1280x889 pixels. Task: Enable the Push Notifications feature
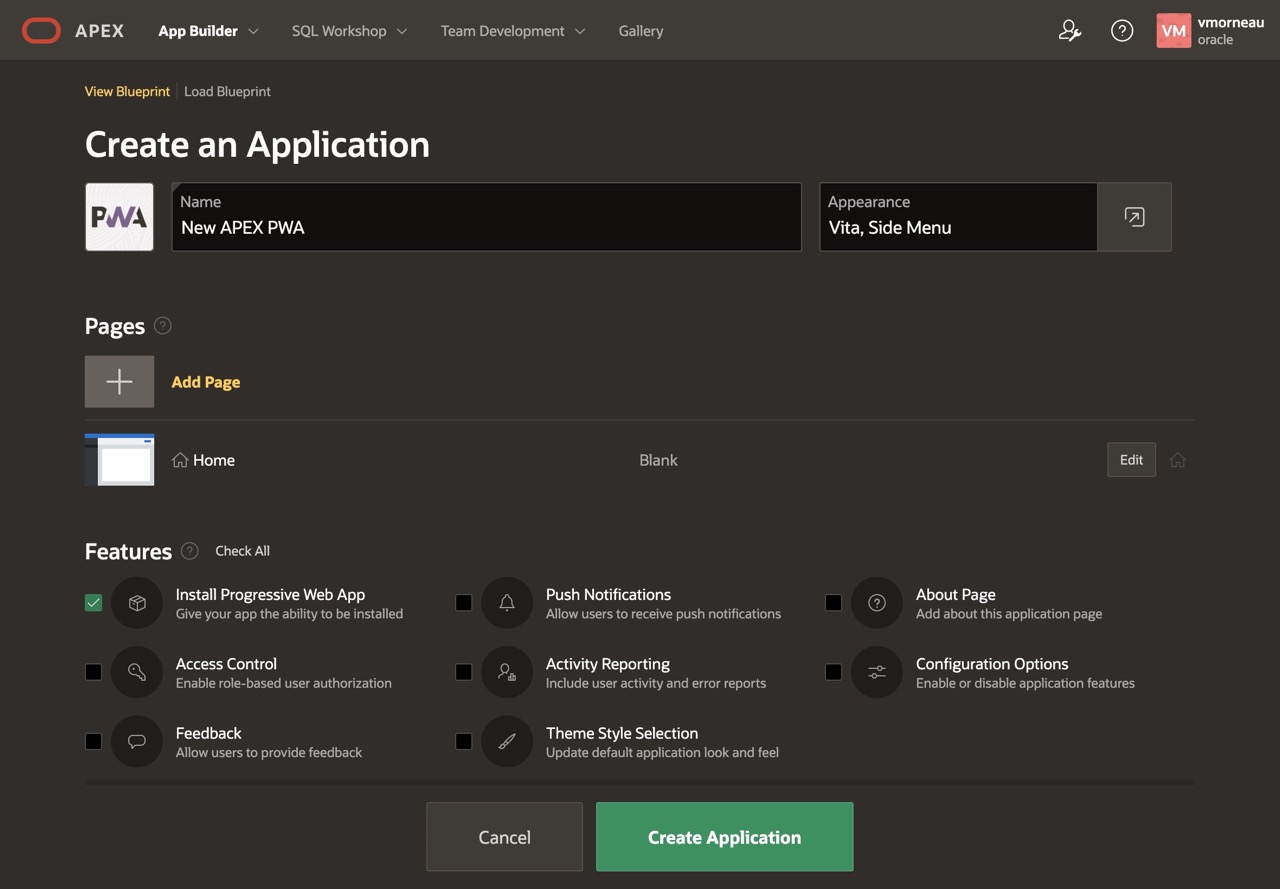point(463,602)
